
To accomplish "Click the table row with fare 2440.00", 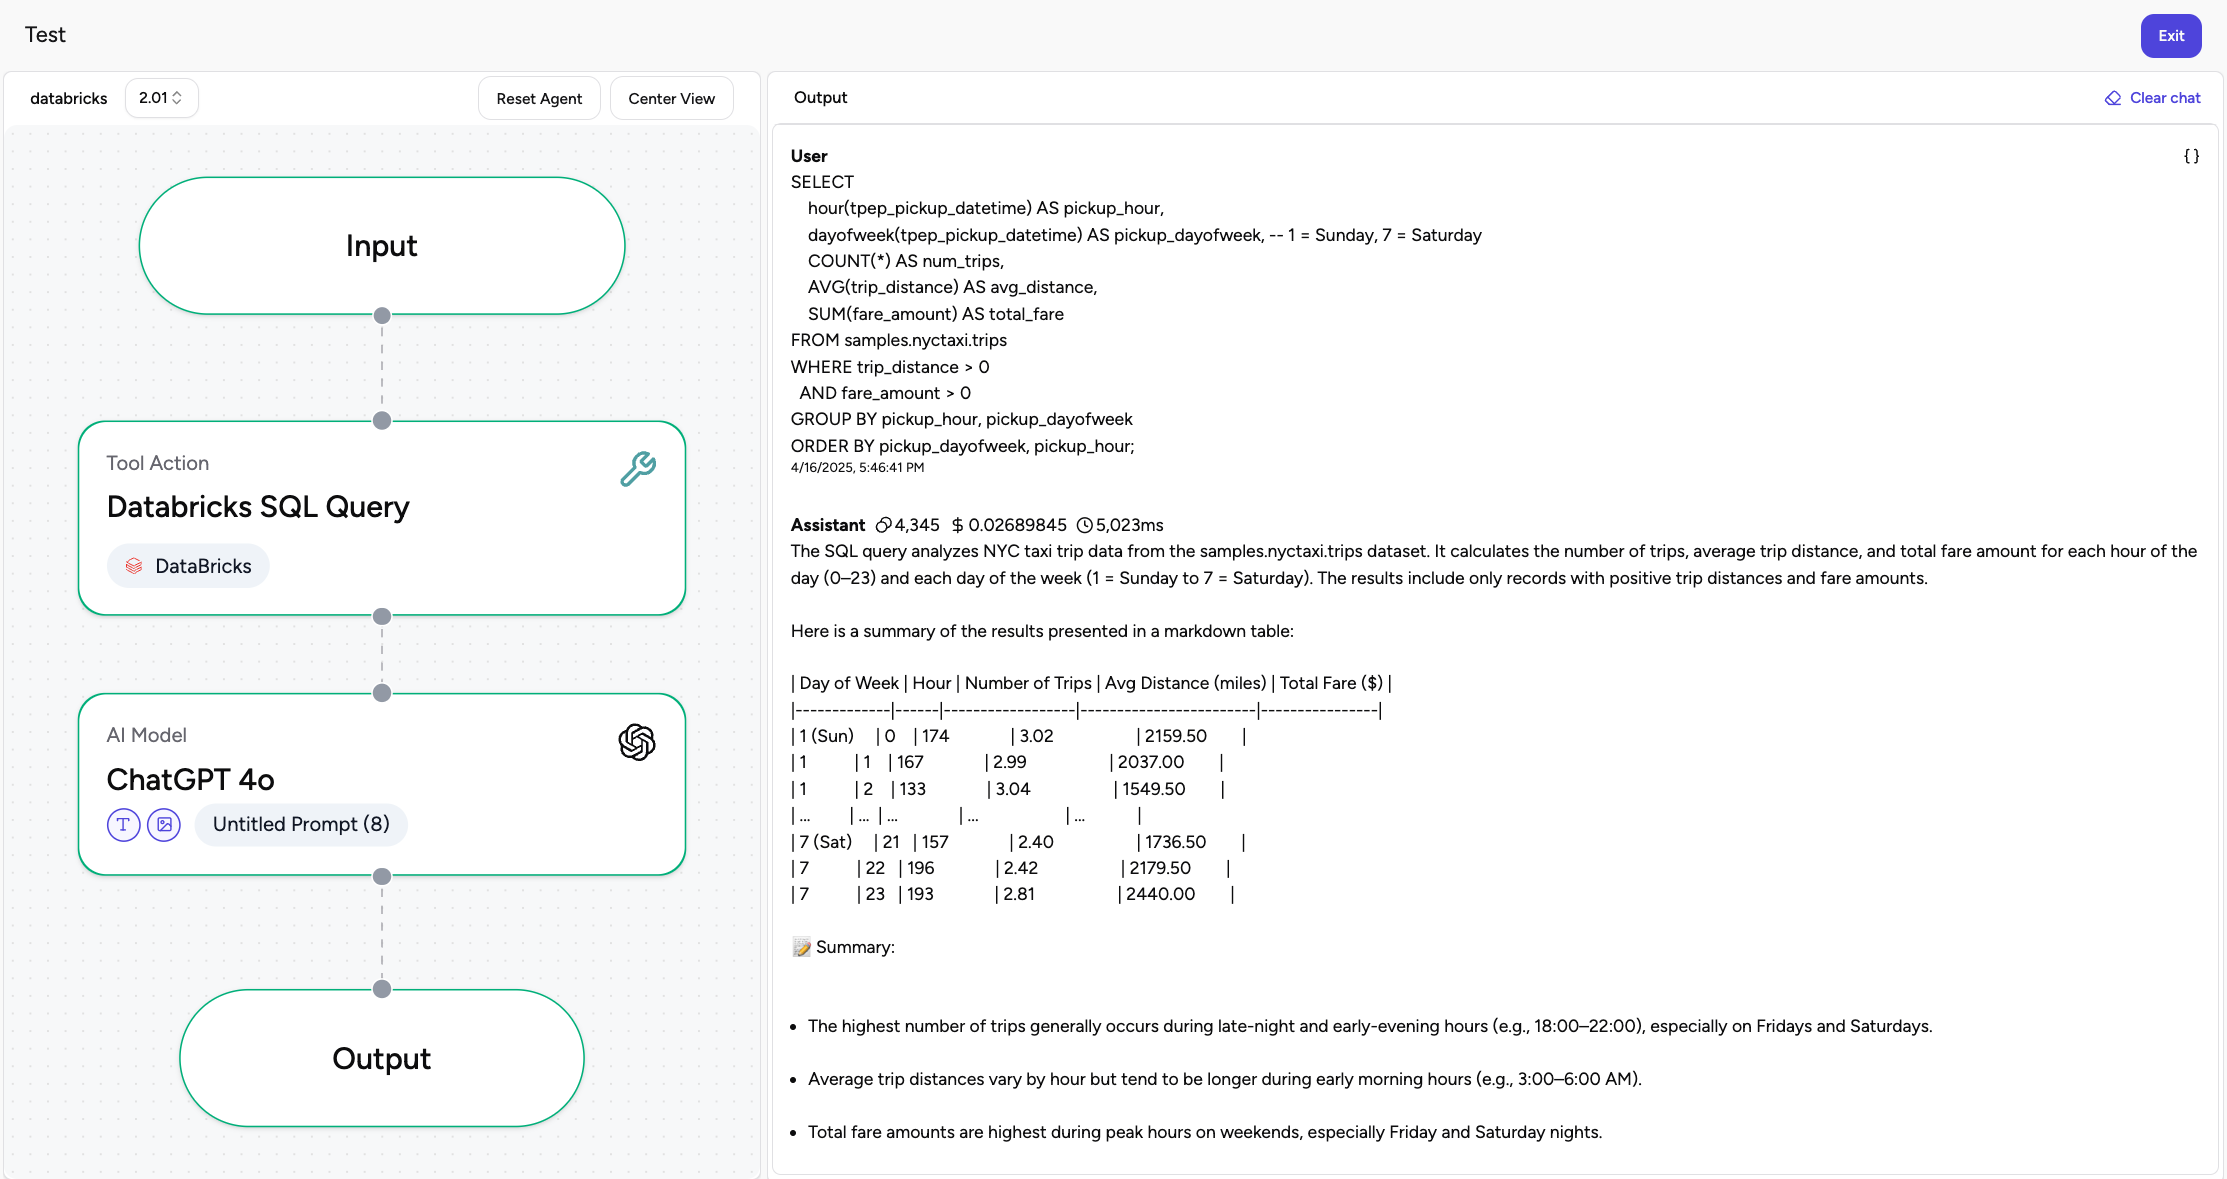I will (1013, 894).
